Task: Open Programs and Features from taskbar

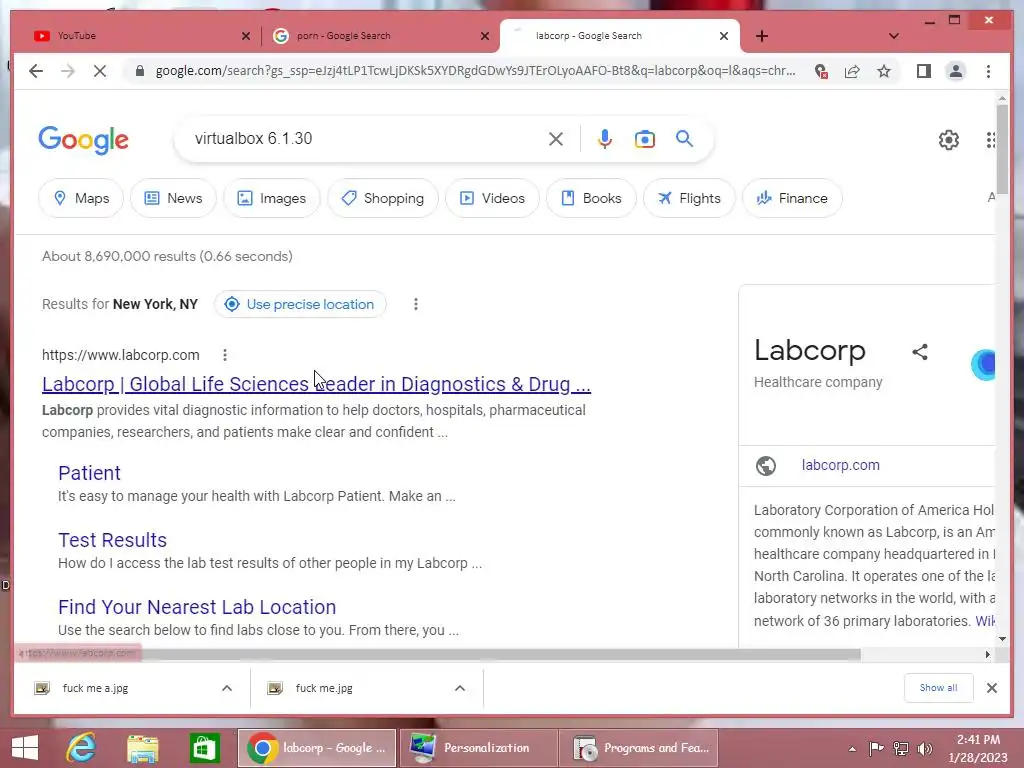Action: 640,748
